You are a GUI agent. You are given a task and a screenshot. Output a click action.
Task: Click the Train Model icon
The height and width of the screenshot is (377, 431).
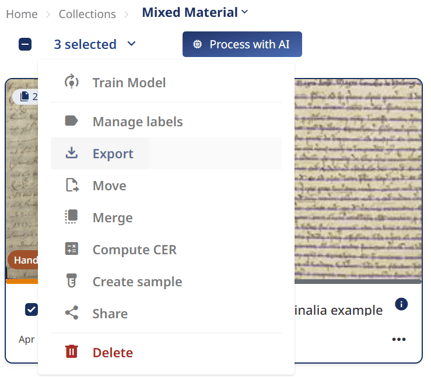[x=71, y=82]
